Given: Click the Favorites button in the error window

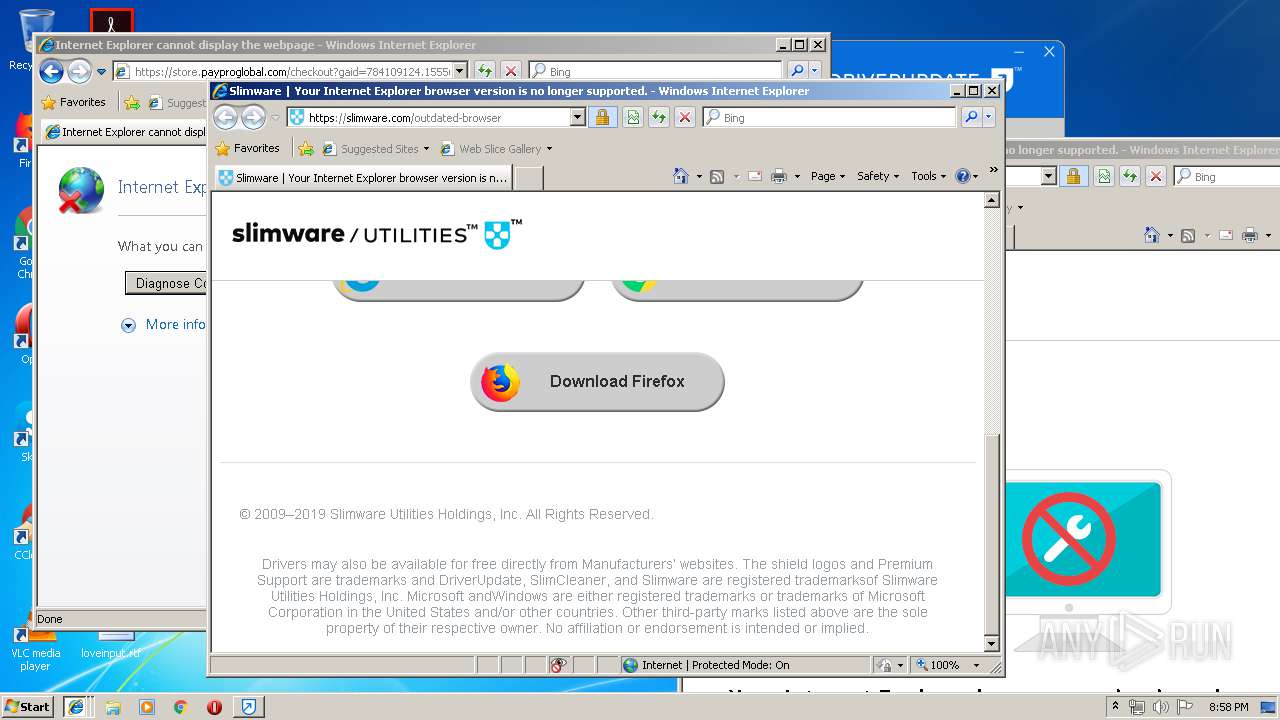Looking at the screenshot, I should [74, 102].
